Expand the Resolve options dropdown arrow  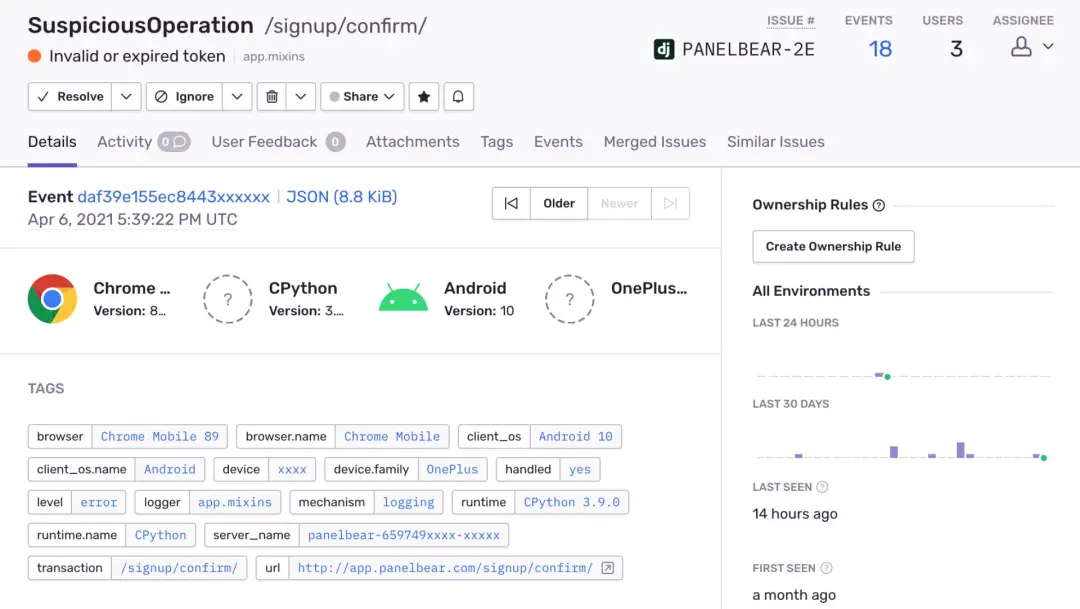pos(126,96)
